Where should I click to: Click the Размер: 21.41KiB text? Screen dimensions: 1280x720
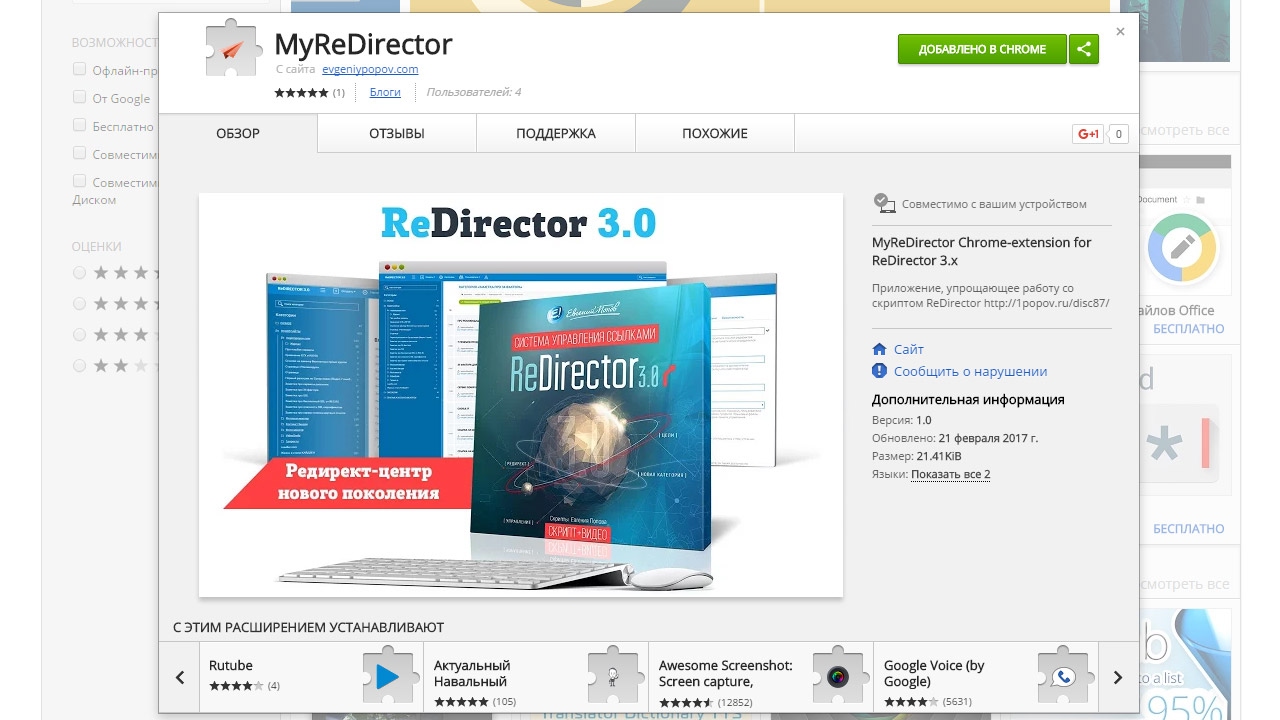tap(917, 456)
